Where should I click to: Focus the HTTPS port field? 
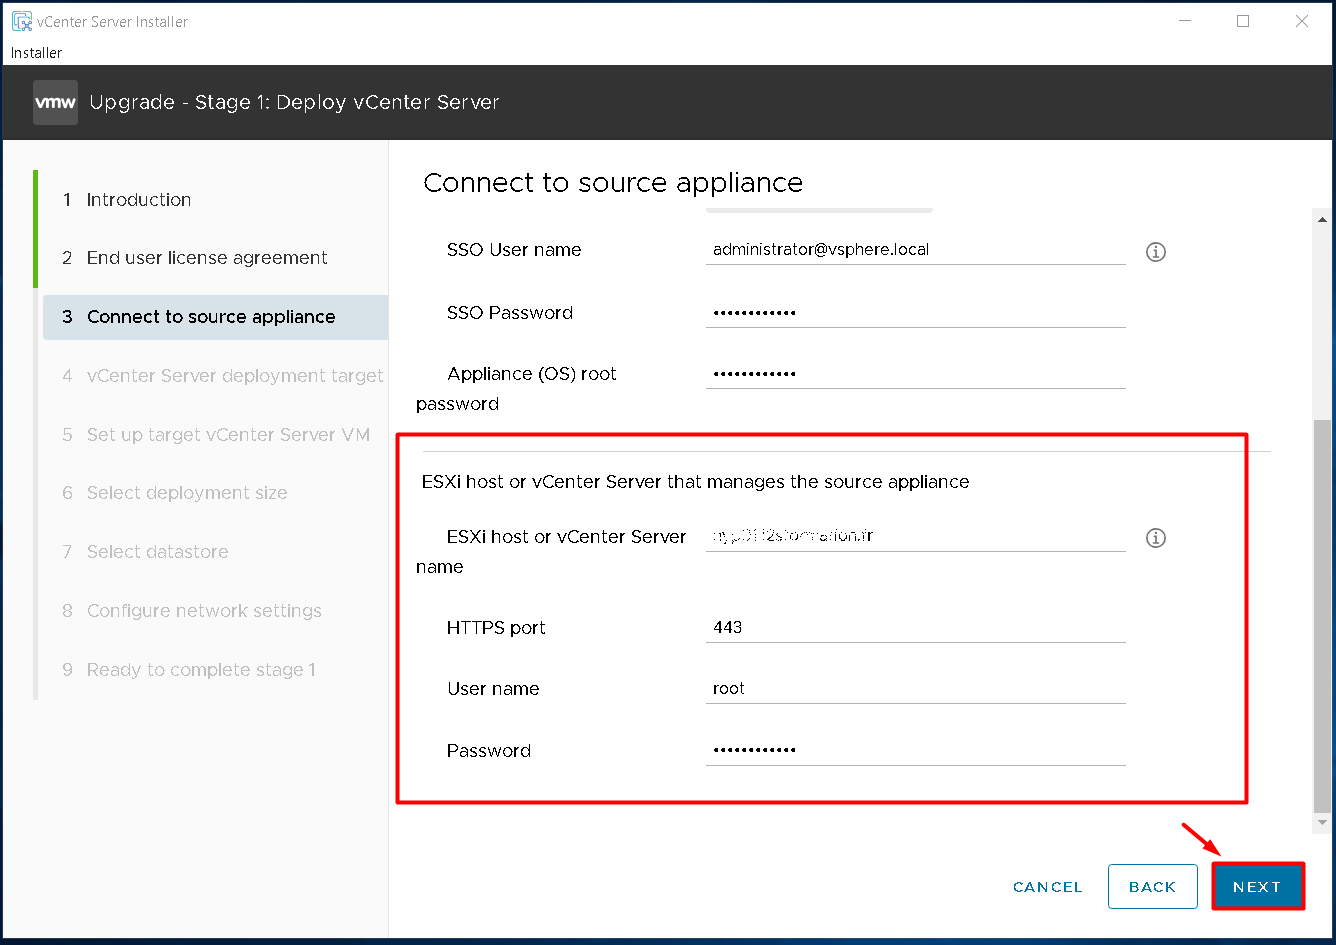pos(916,628)
